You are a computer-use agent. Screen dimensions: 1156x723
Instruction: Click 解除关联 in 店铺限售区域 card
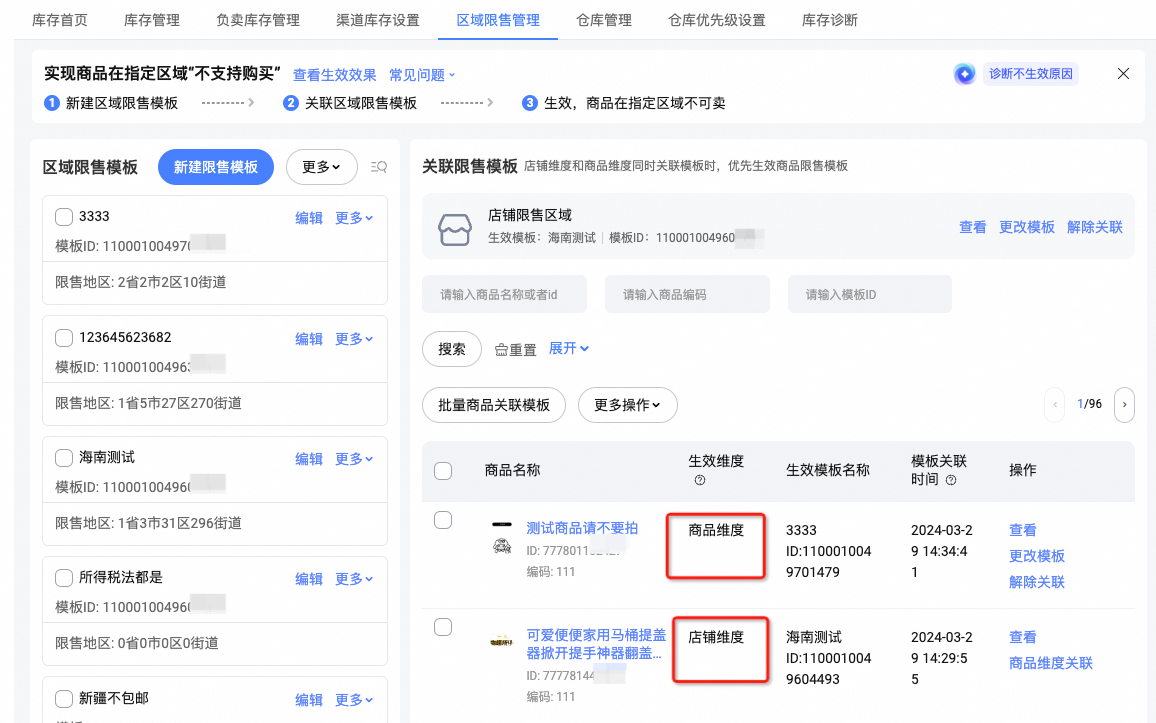click(x=1095, y=227)
